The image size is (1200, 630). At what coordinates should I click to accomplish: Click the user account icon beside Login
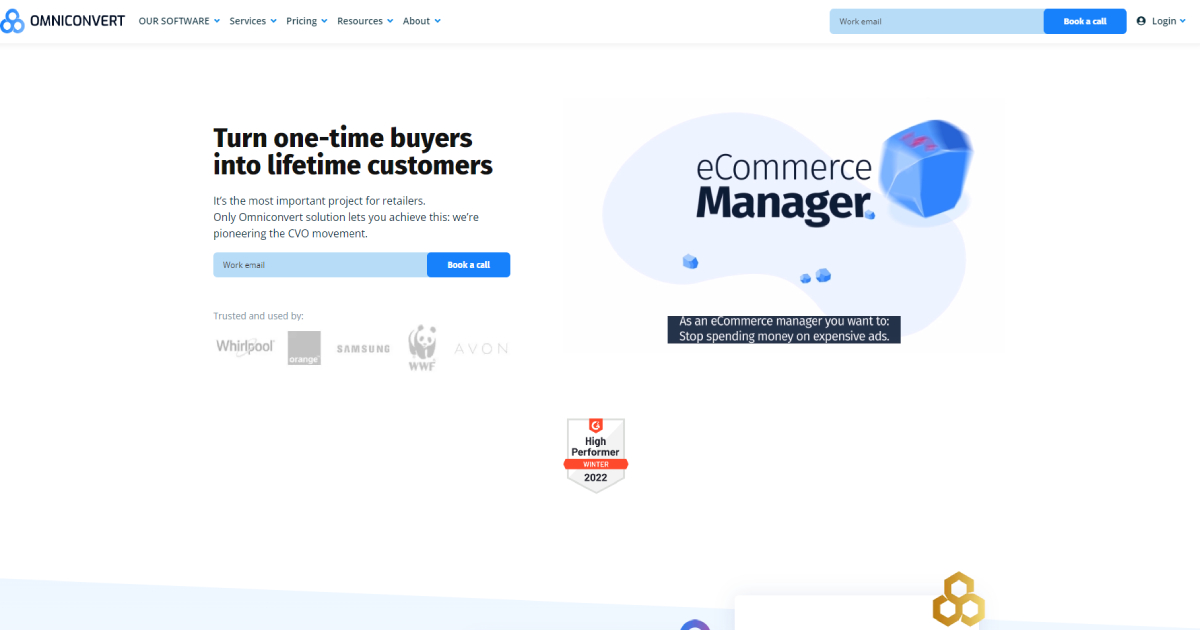click(x=1141, y=21)
